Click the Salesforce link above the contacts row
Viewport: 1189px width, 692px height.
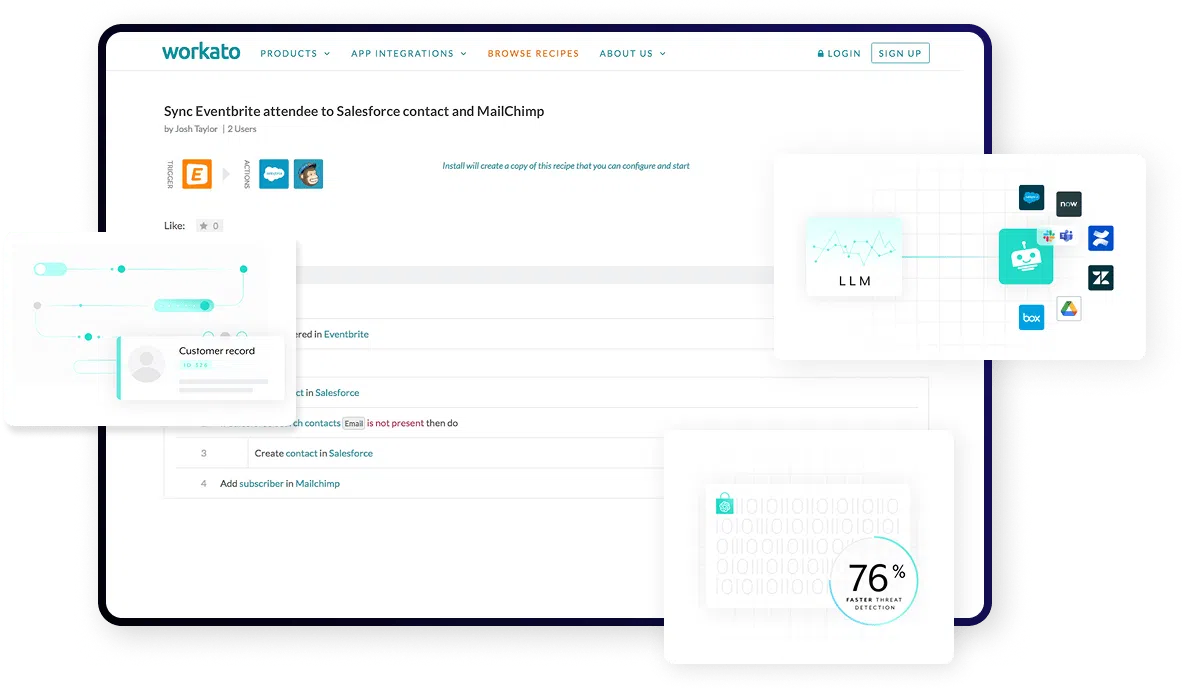point(337,393)
